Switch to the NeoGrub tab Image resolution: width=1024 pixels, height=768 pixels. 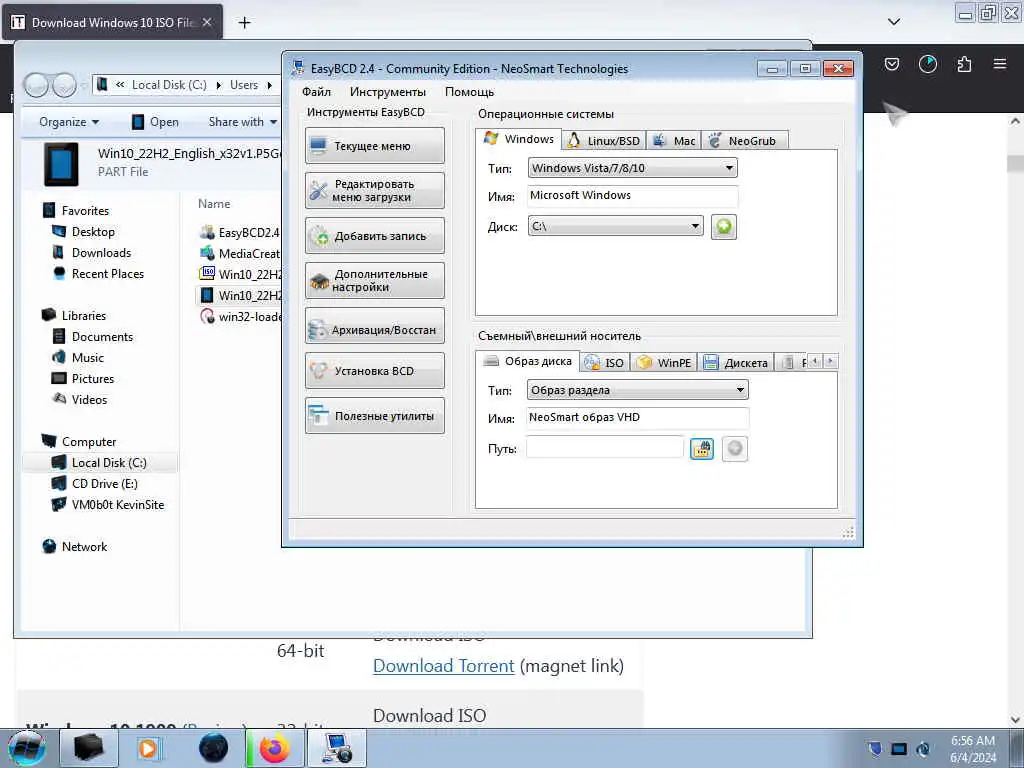pos(744,140)
